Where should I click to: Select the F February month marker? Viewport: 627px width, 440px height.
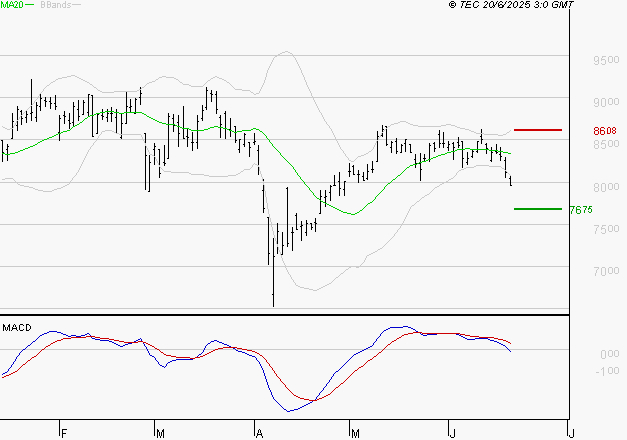[62, 432]
